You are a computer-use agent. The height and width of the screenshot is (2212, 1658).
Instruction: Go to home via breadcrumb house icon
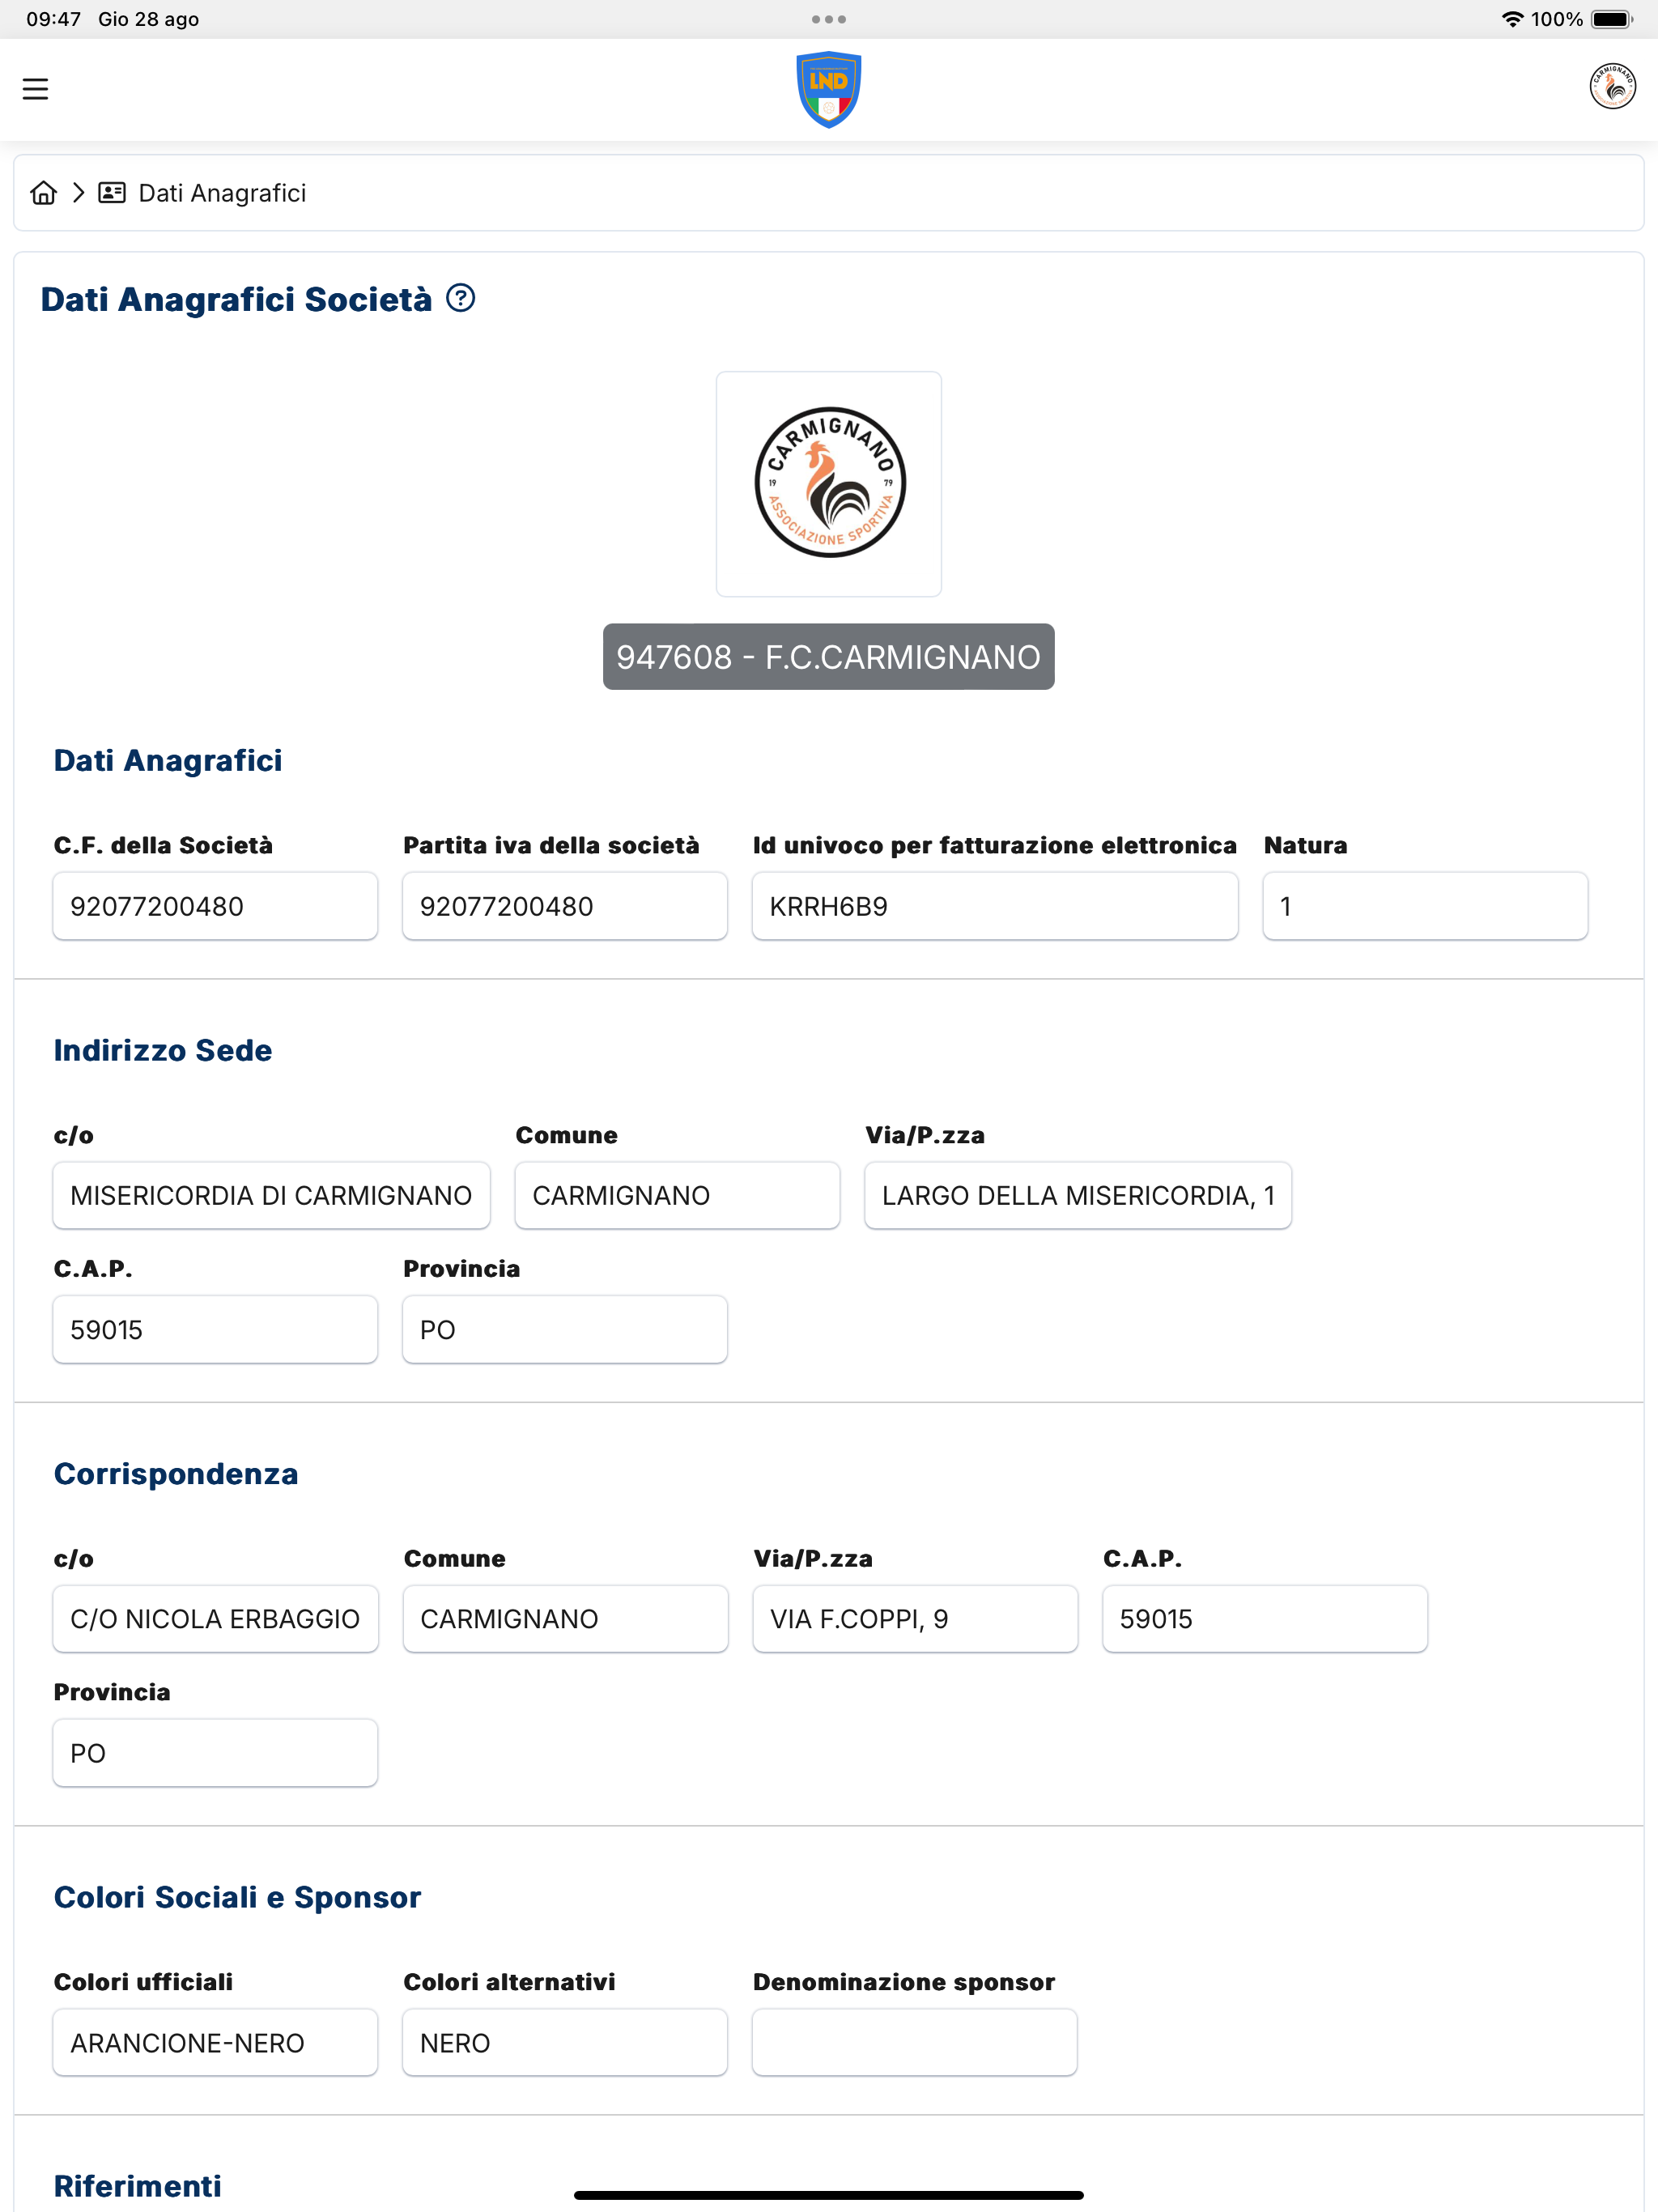coord(44,193)
